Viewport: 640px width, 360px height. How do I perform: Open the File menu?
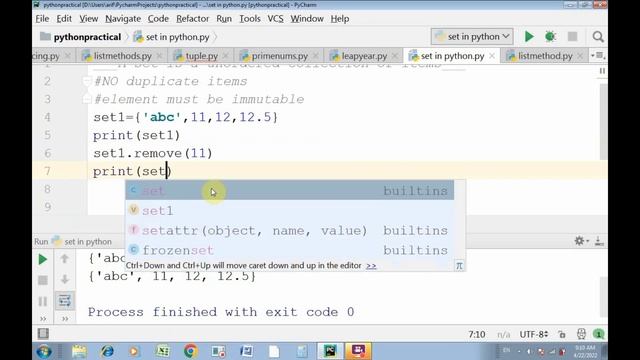pyautogui.click(x=42, y=19)
